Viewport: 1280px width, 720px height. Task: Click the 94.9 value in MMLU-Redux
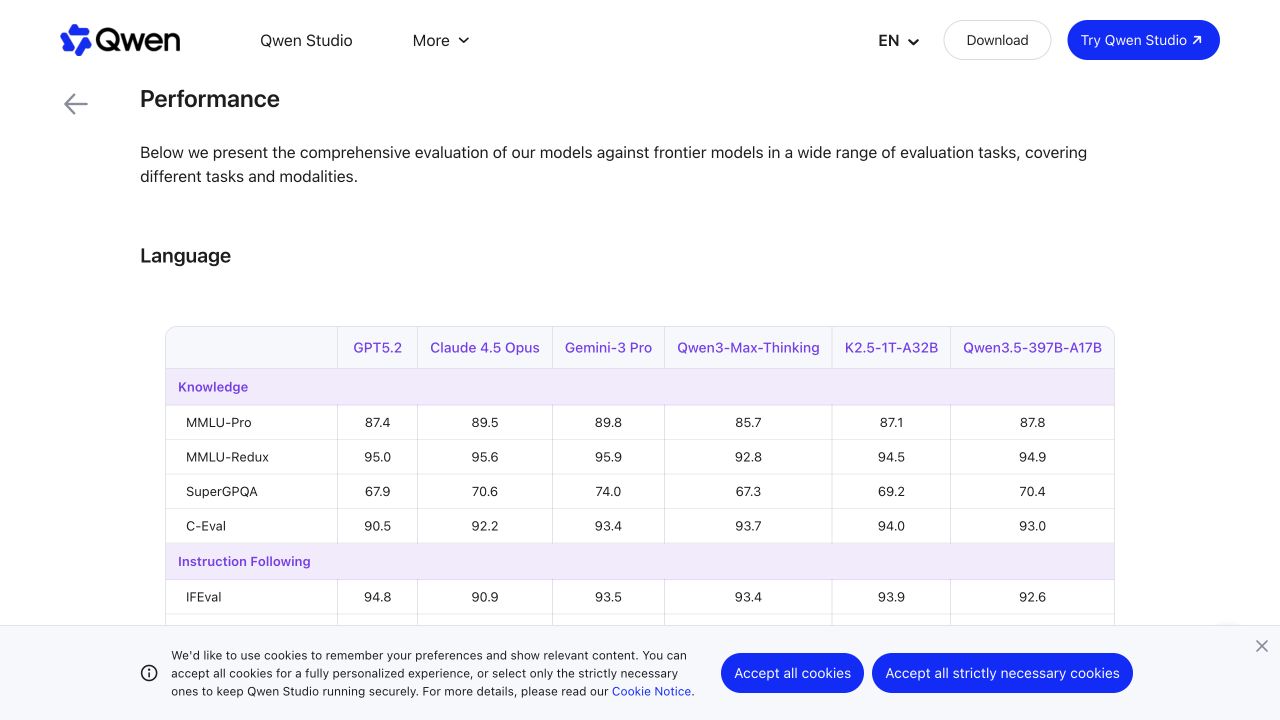1032,457
